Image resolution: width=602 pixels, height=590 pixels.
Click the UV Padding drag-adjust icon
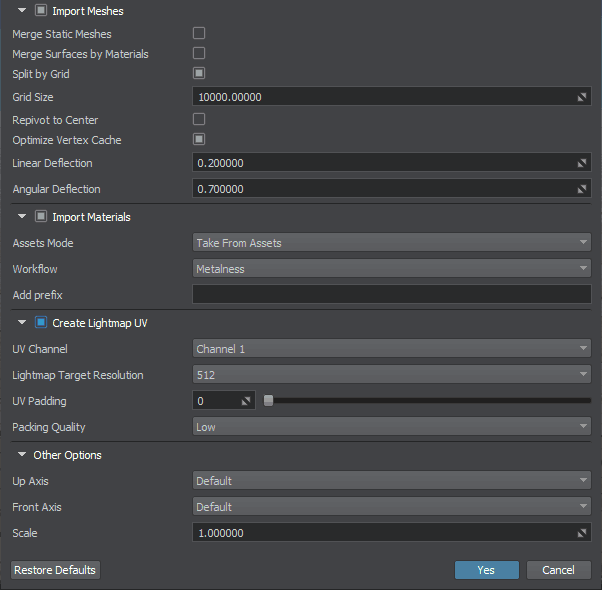[x=246, y=401]
